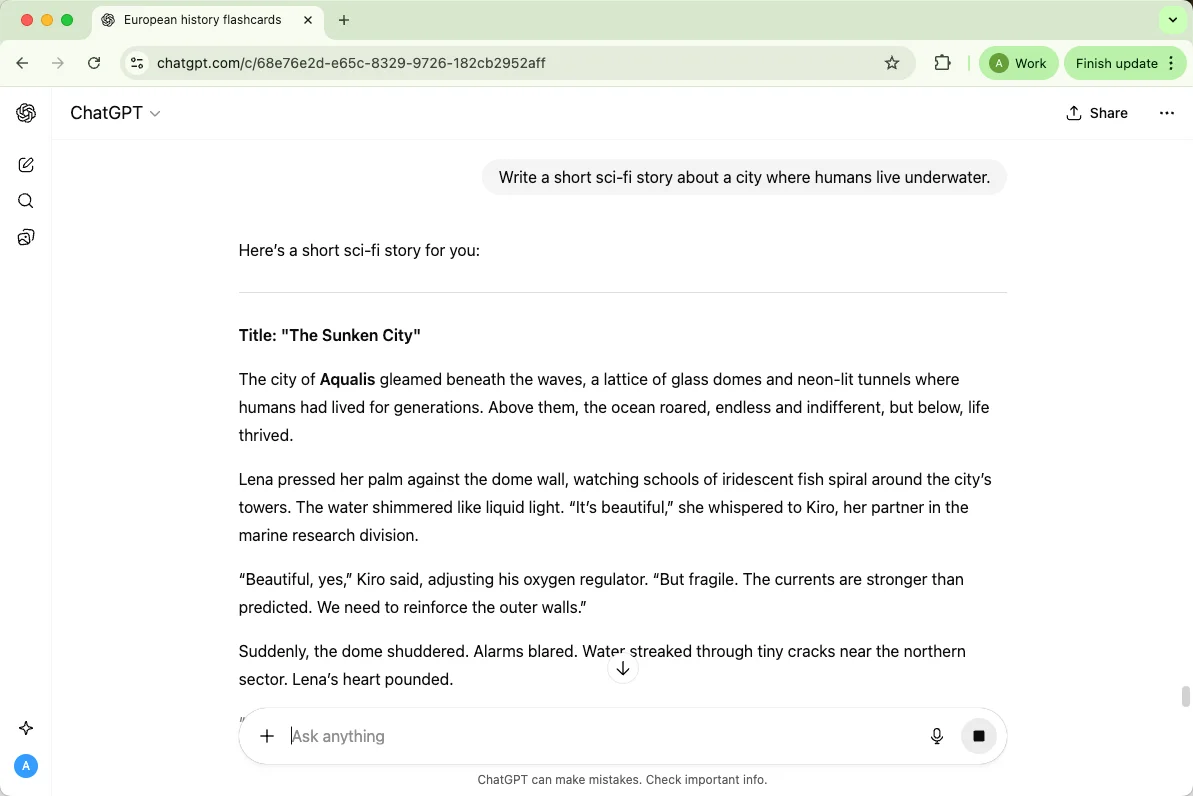The width and height of the screenshot is (1193, 796).
Task: Click the page's vertical scrollbar thumb
Action: click(x=1186, y=696)
